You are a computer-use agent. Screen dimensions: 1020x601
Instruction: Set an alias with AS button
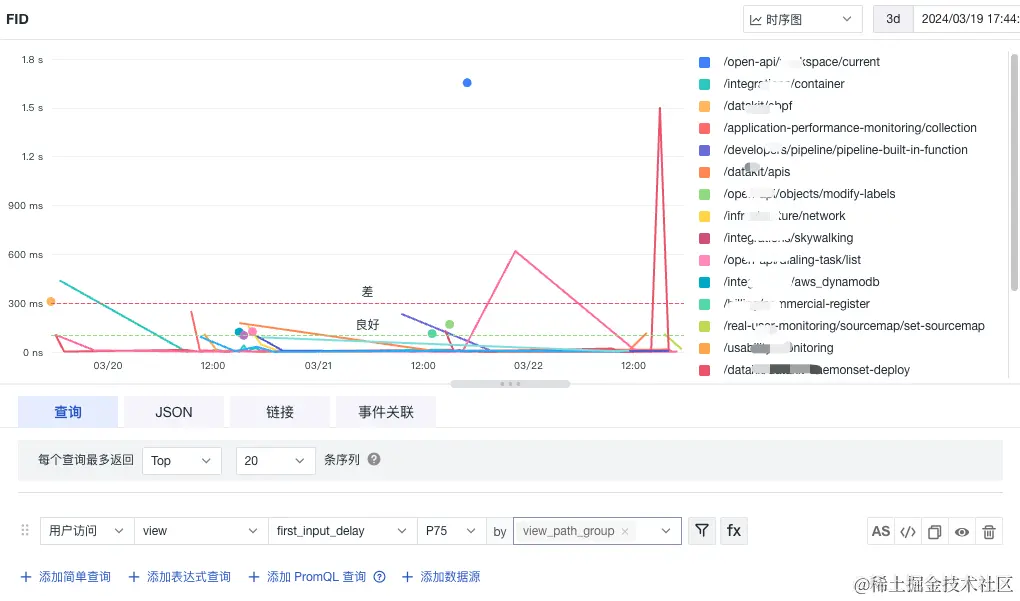(x=881, y=531)
